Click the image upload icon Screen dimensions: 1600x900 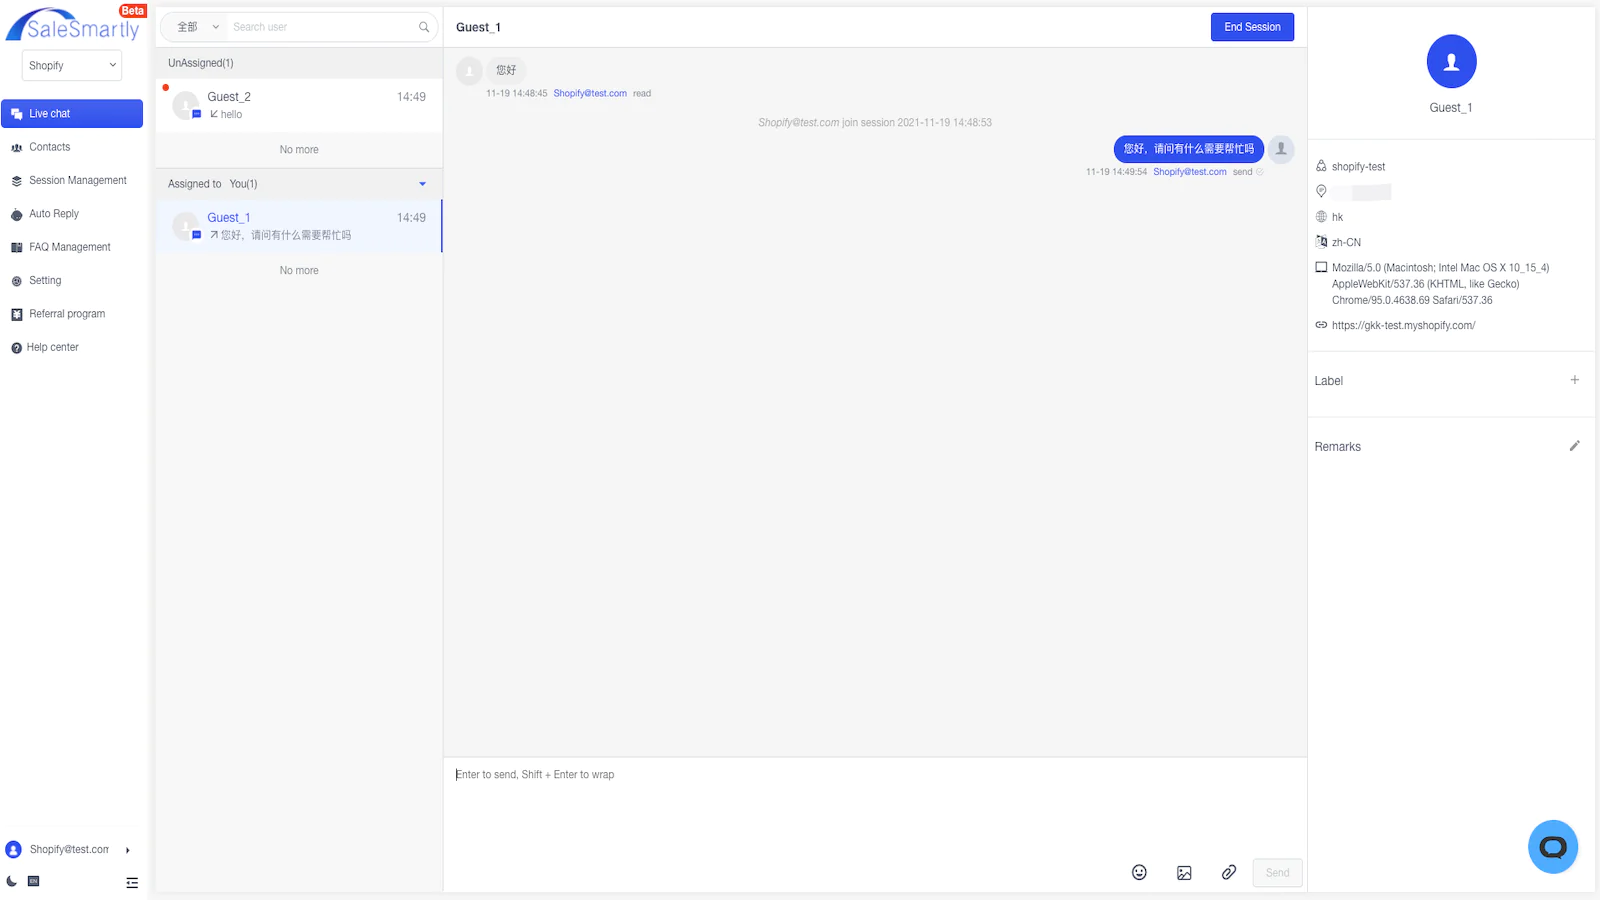click(x=1184, y=872)
